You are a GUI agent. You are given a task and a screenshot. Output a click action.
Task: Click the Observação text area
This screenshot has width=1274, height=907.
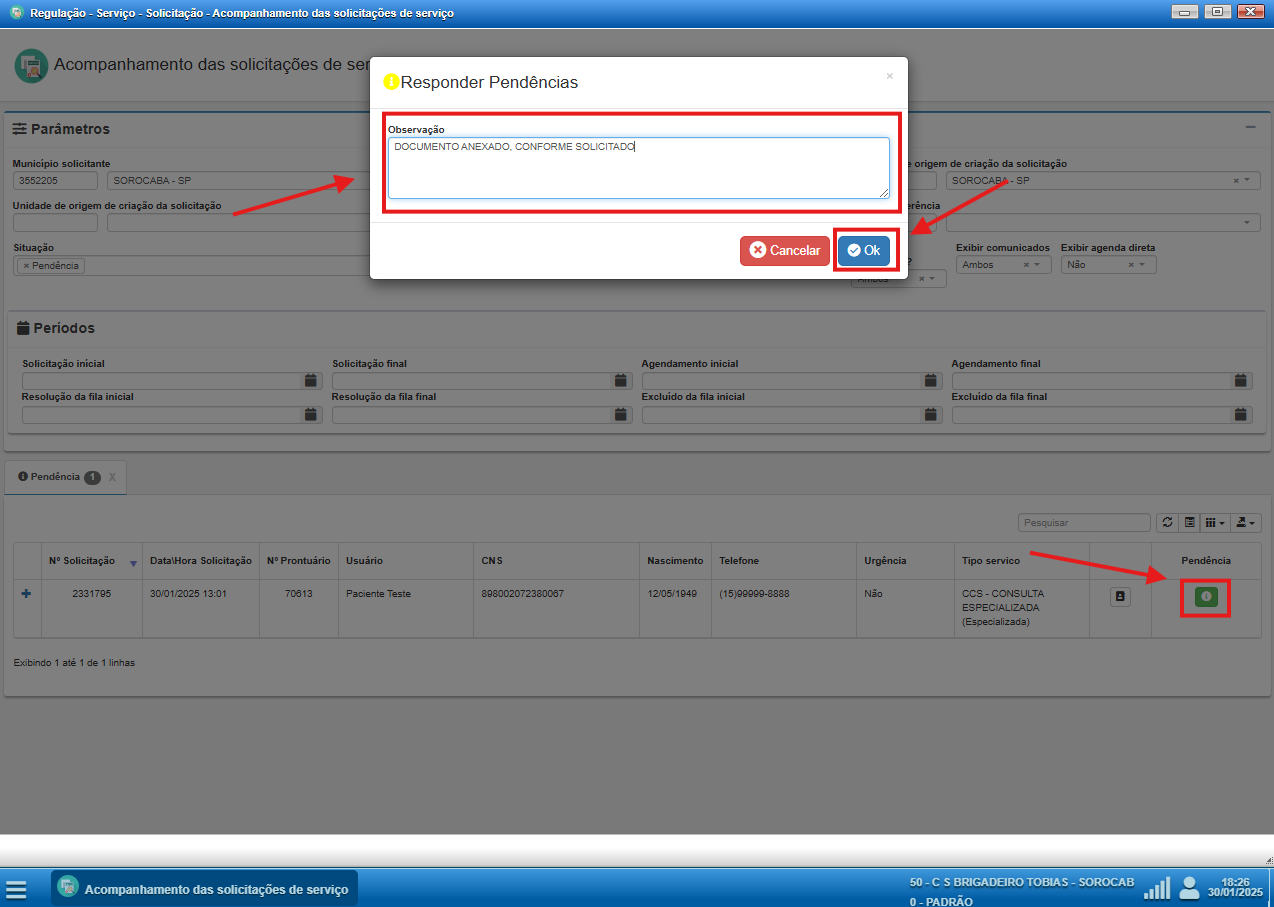638,168
